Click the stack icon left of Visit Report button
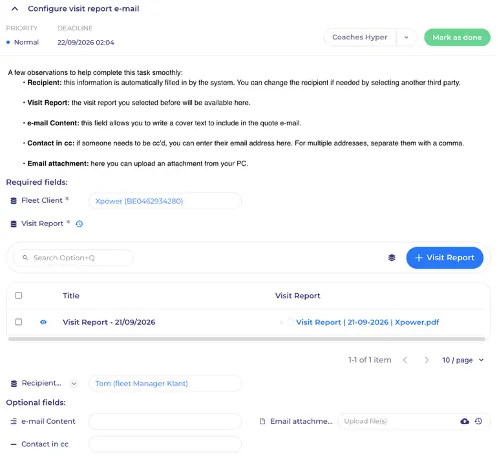The image size is (498, 456). coord(392,258)
